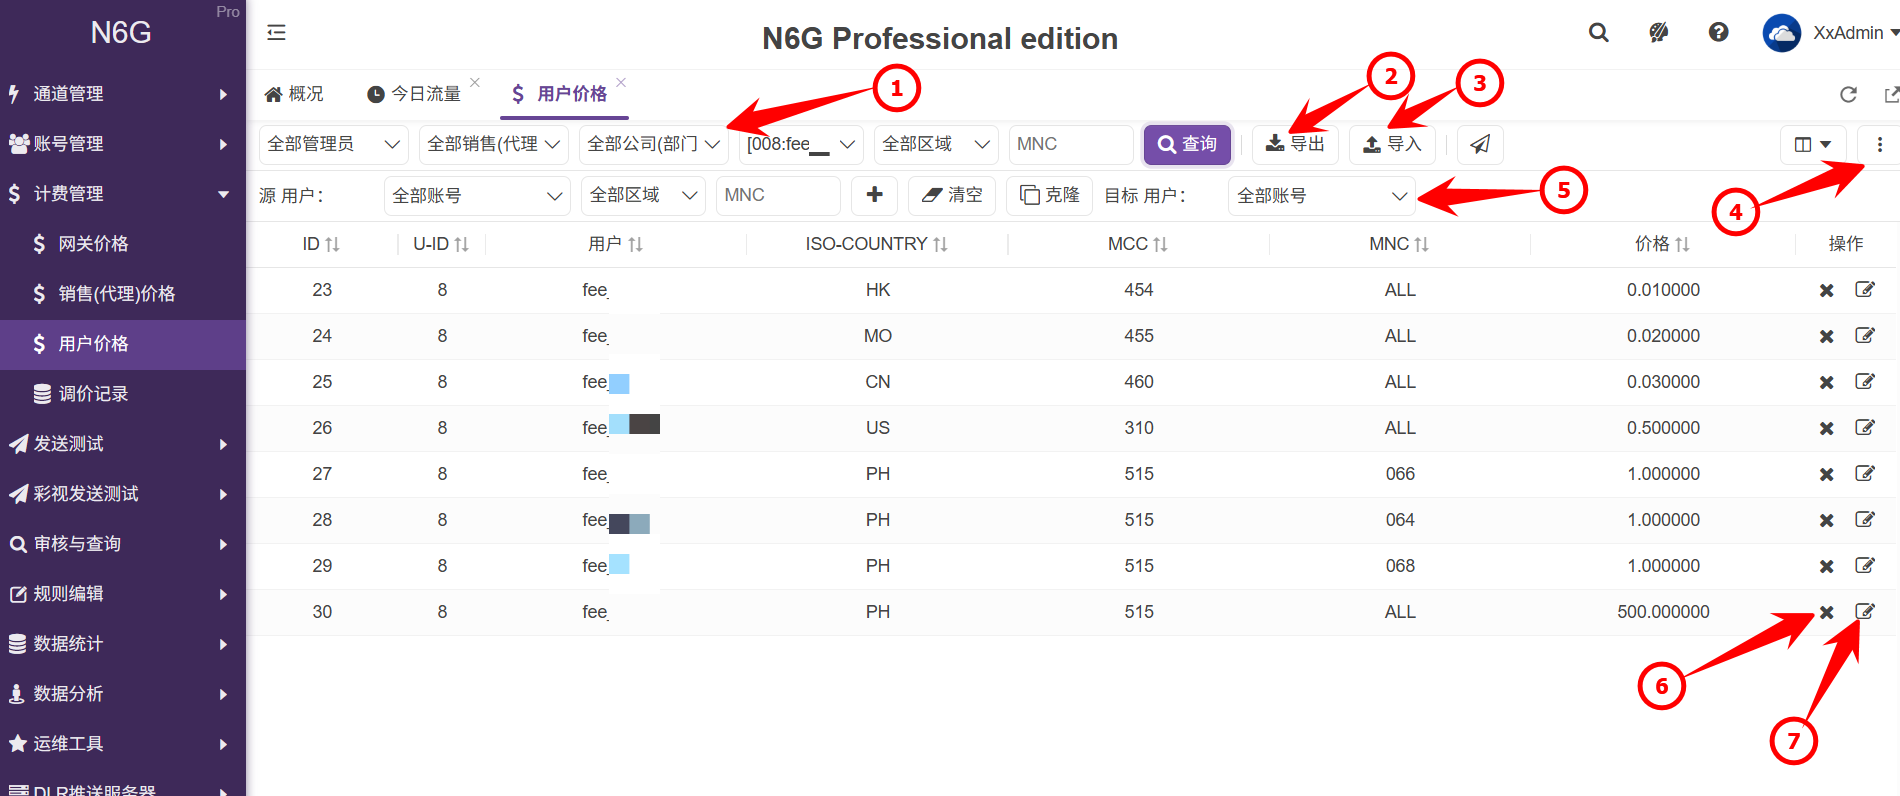
Task: Click the 克隆 clone button
Action: pos(1049,195)
